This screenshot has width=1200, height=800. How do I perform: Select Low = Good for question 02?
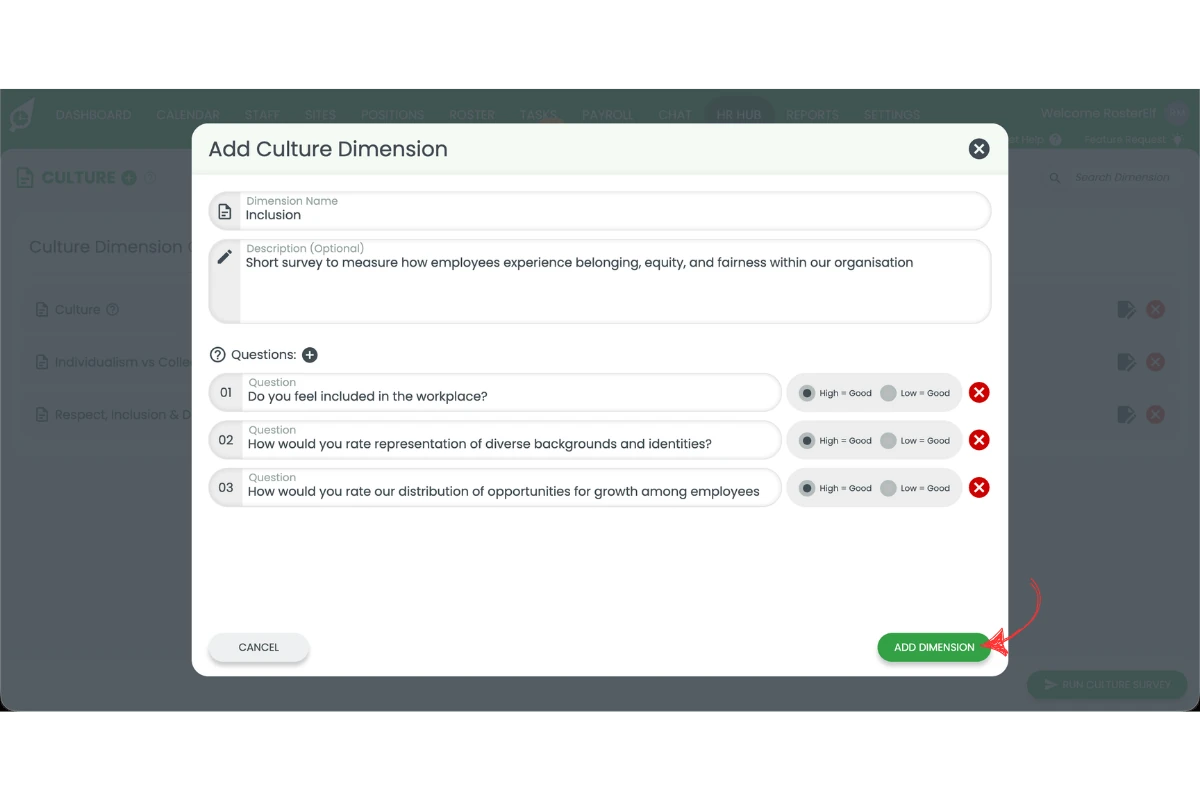888,441
